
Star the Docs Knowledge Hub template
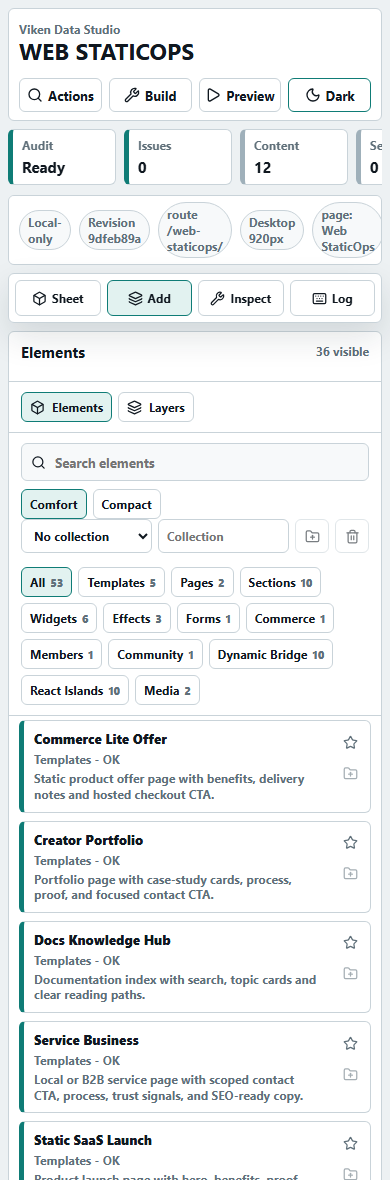tap(350, 943)
